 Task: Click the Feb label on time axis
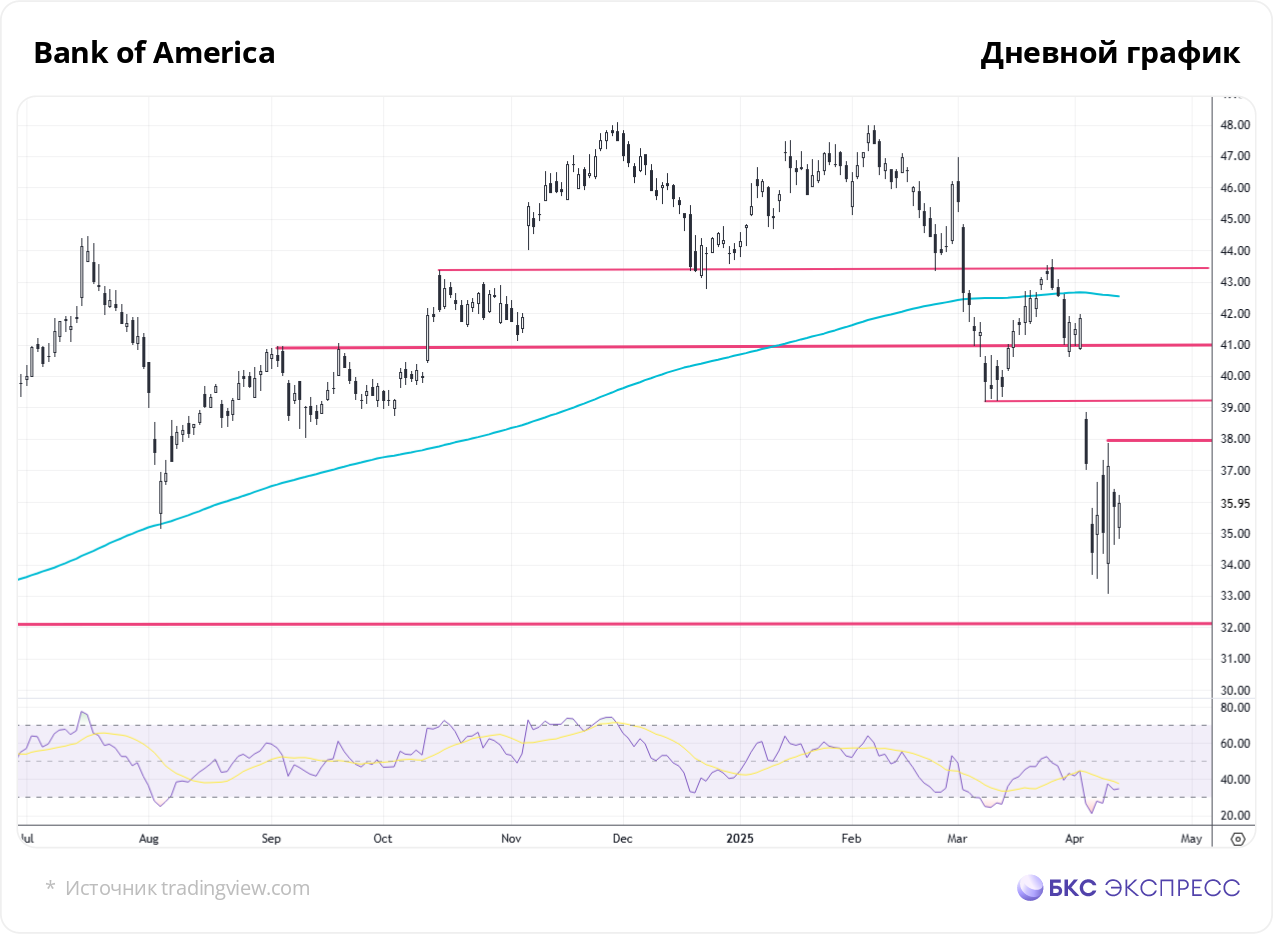coord(850,839)
